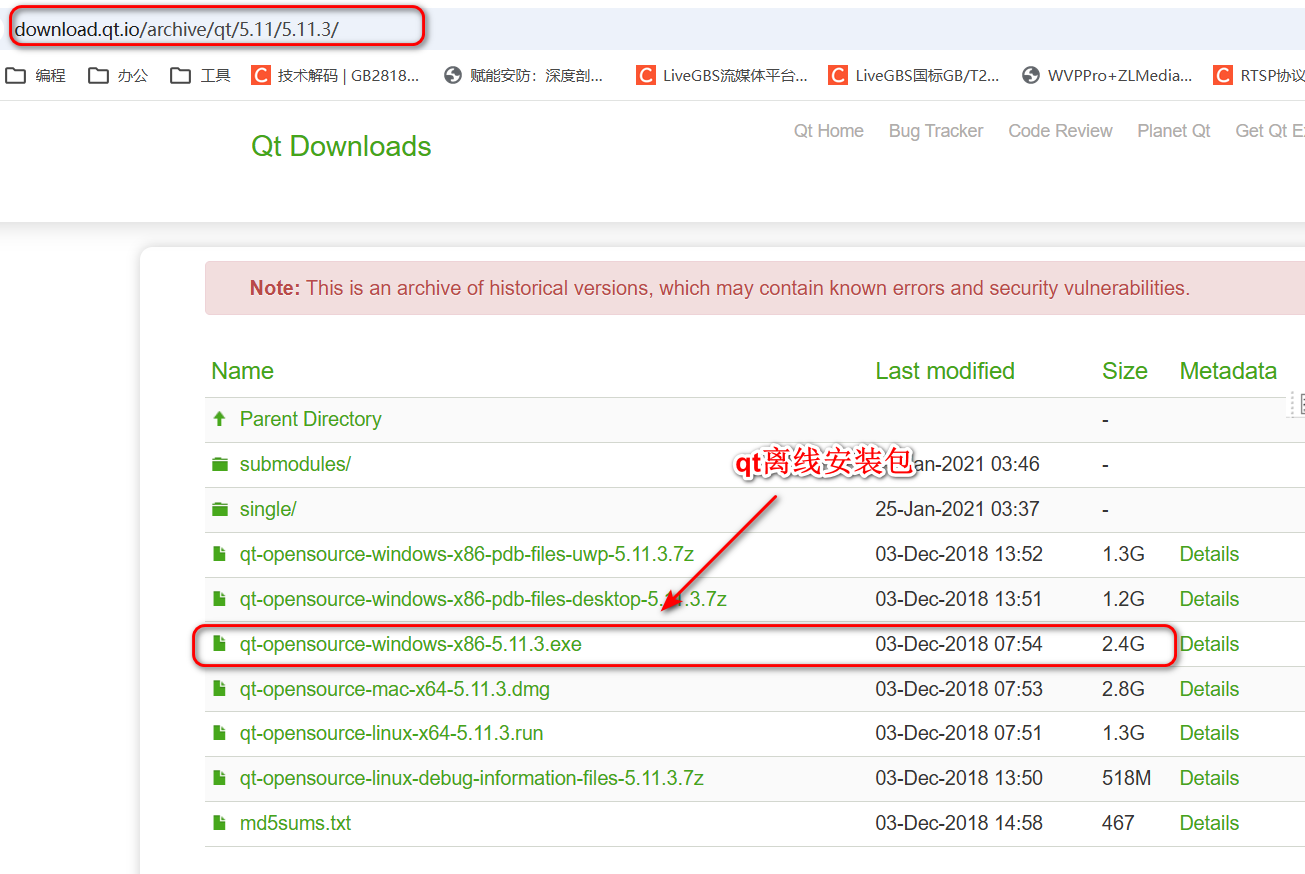Open the 办公 bookmark folder

[118, 75]
